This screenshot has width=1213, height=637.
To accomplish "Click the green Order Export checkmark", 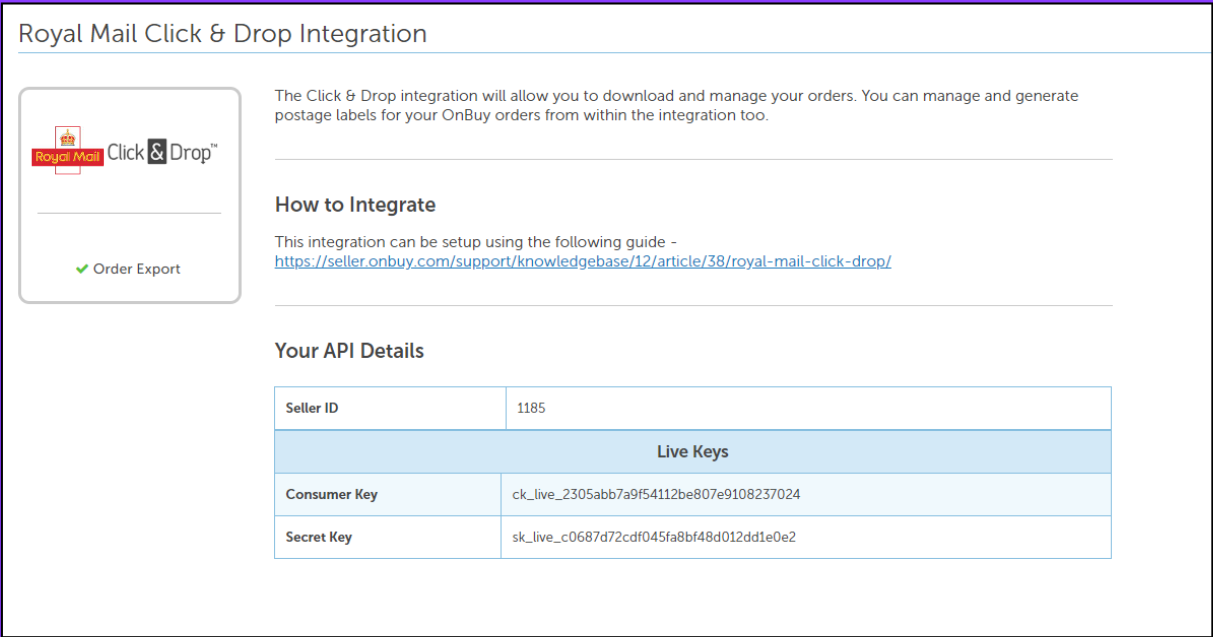I will point(82,269).
